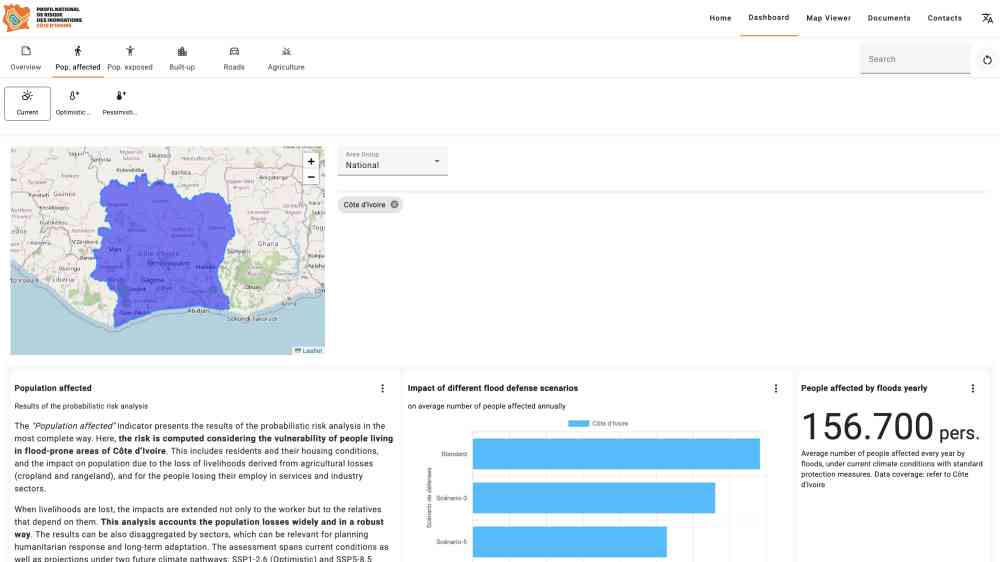Open the Built-up tab
This screenshot has height=562, width=1000.
point(182,58)
